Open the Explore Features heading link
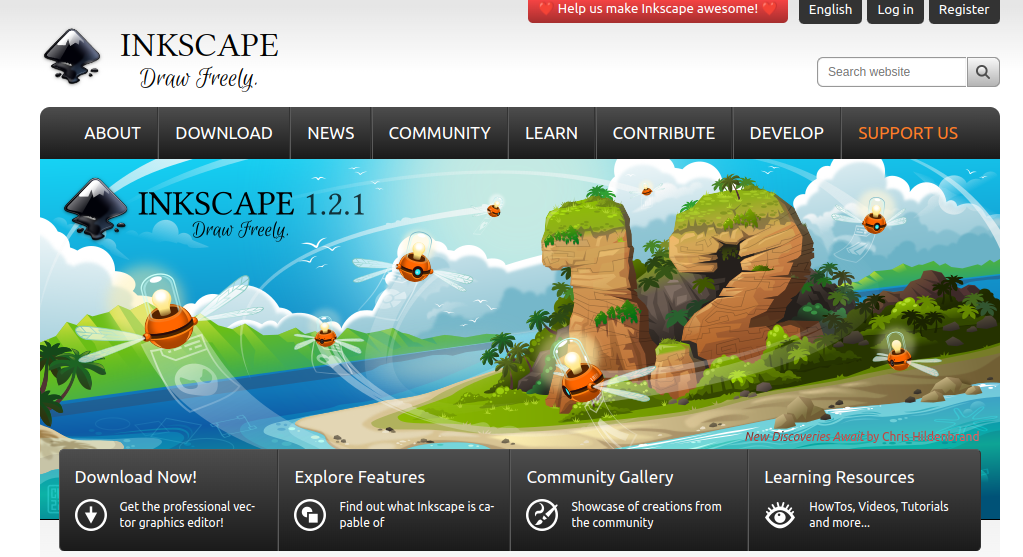Viewport: 1023px width, 557px height. [x=359, y=477]
